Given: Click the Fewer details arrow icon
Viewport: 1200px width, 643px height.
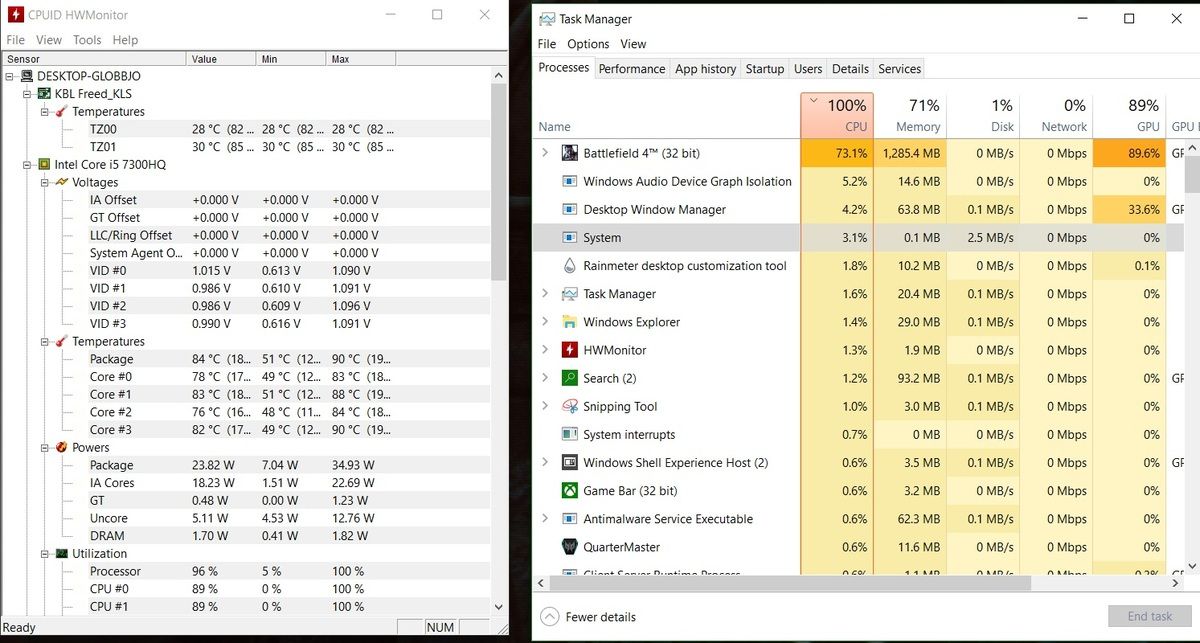Looking at the screenshot, I should pyautogui.click(x=549, y=617).
